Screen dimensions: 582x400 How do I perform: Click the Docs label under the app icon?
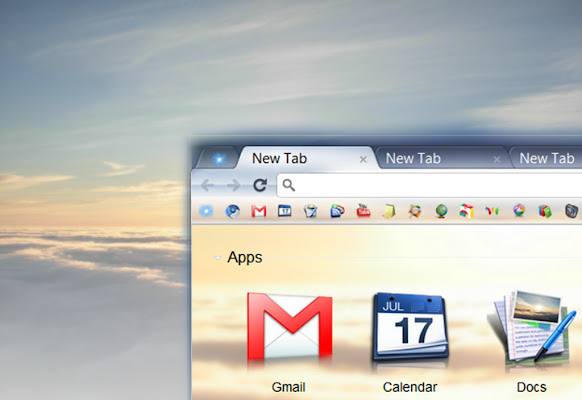coord(532,387)
